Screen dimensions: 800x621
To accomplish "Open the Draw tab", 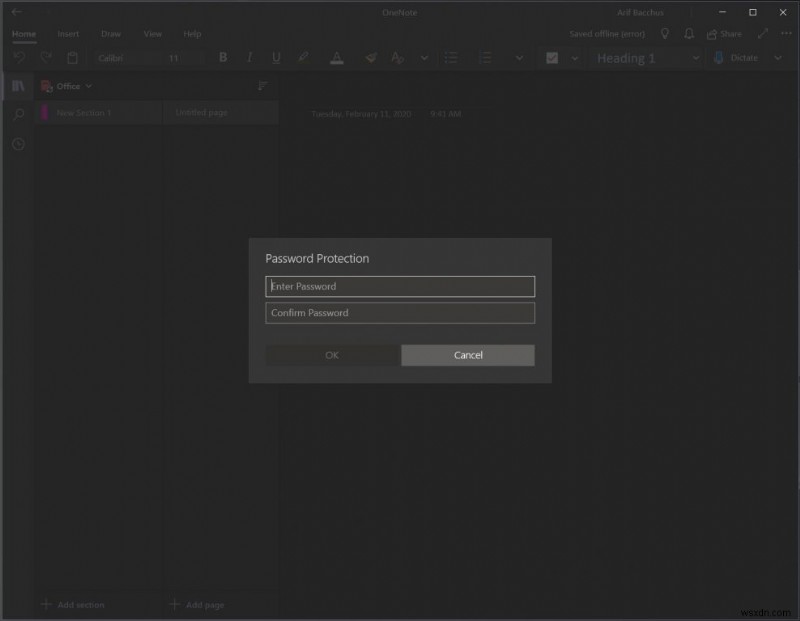I will 111,34.
